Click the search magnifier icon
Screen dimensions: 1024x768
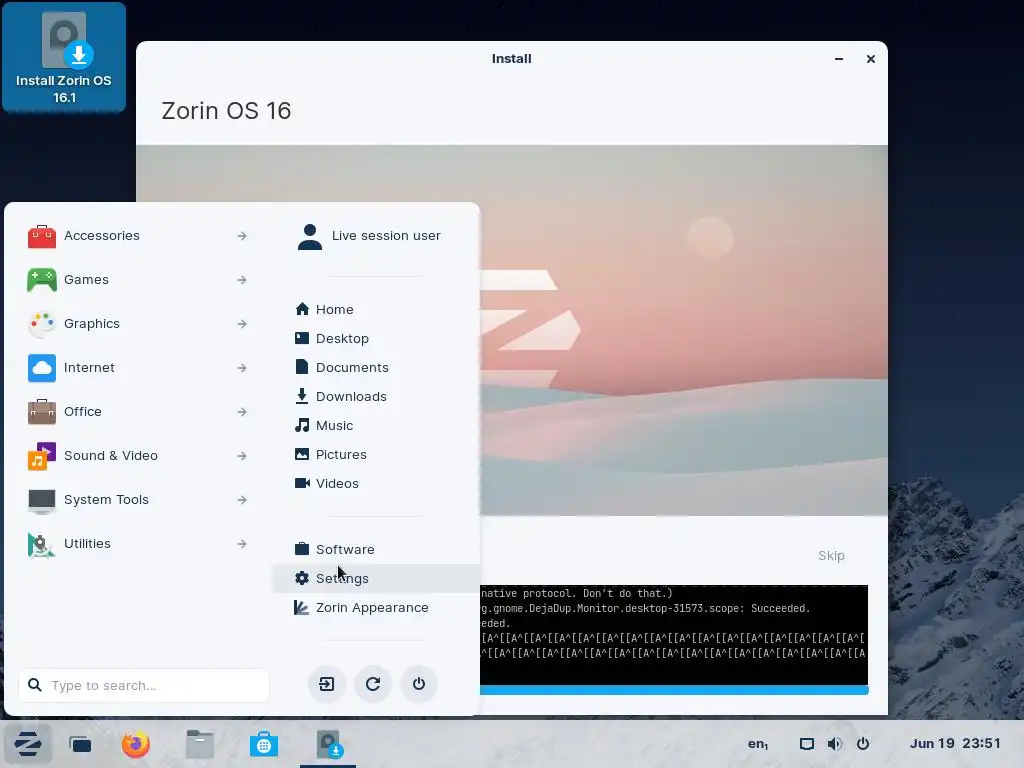tap(35, 684)
